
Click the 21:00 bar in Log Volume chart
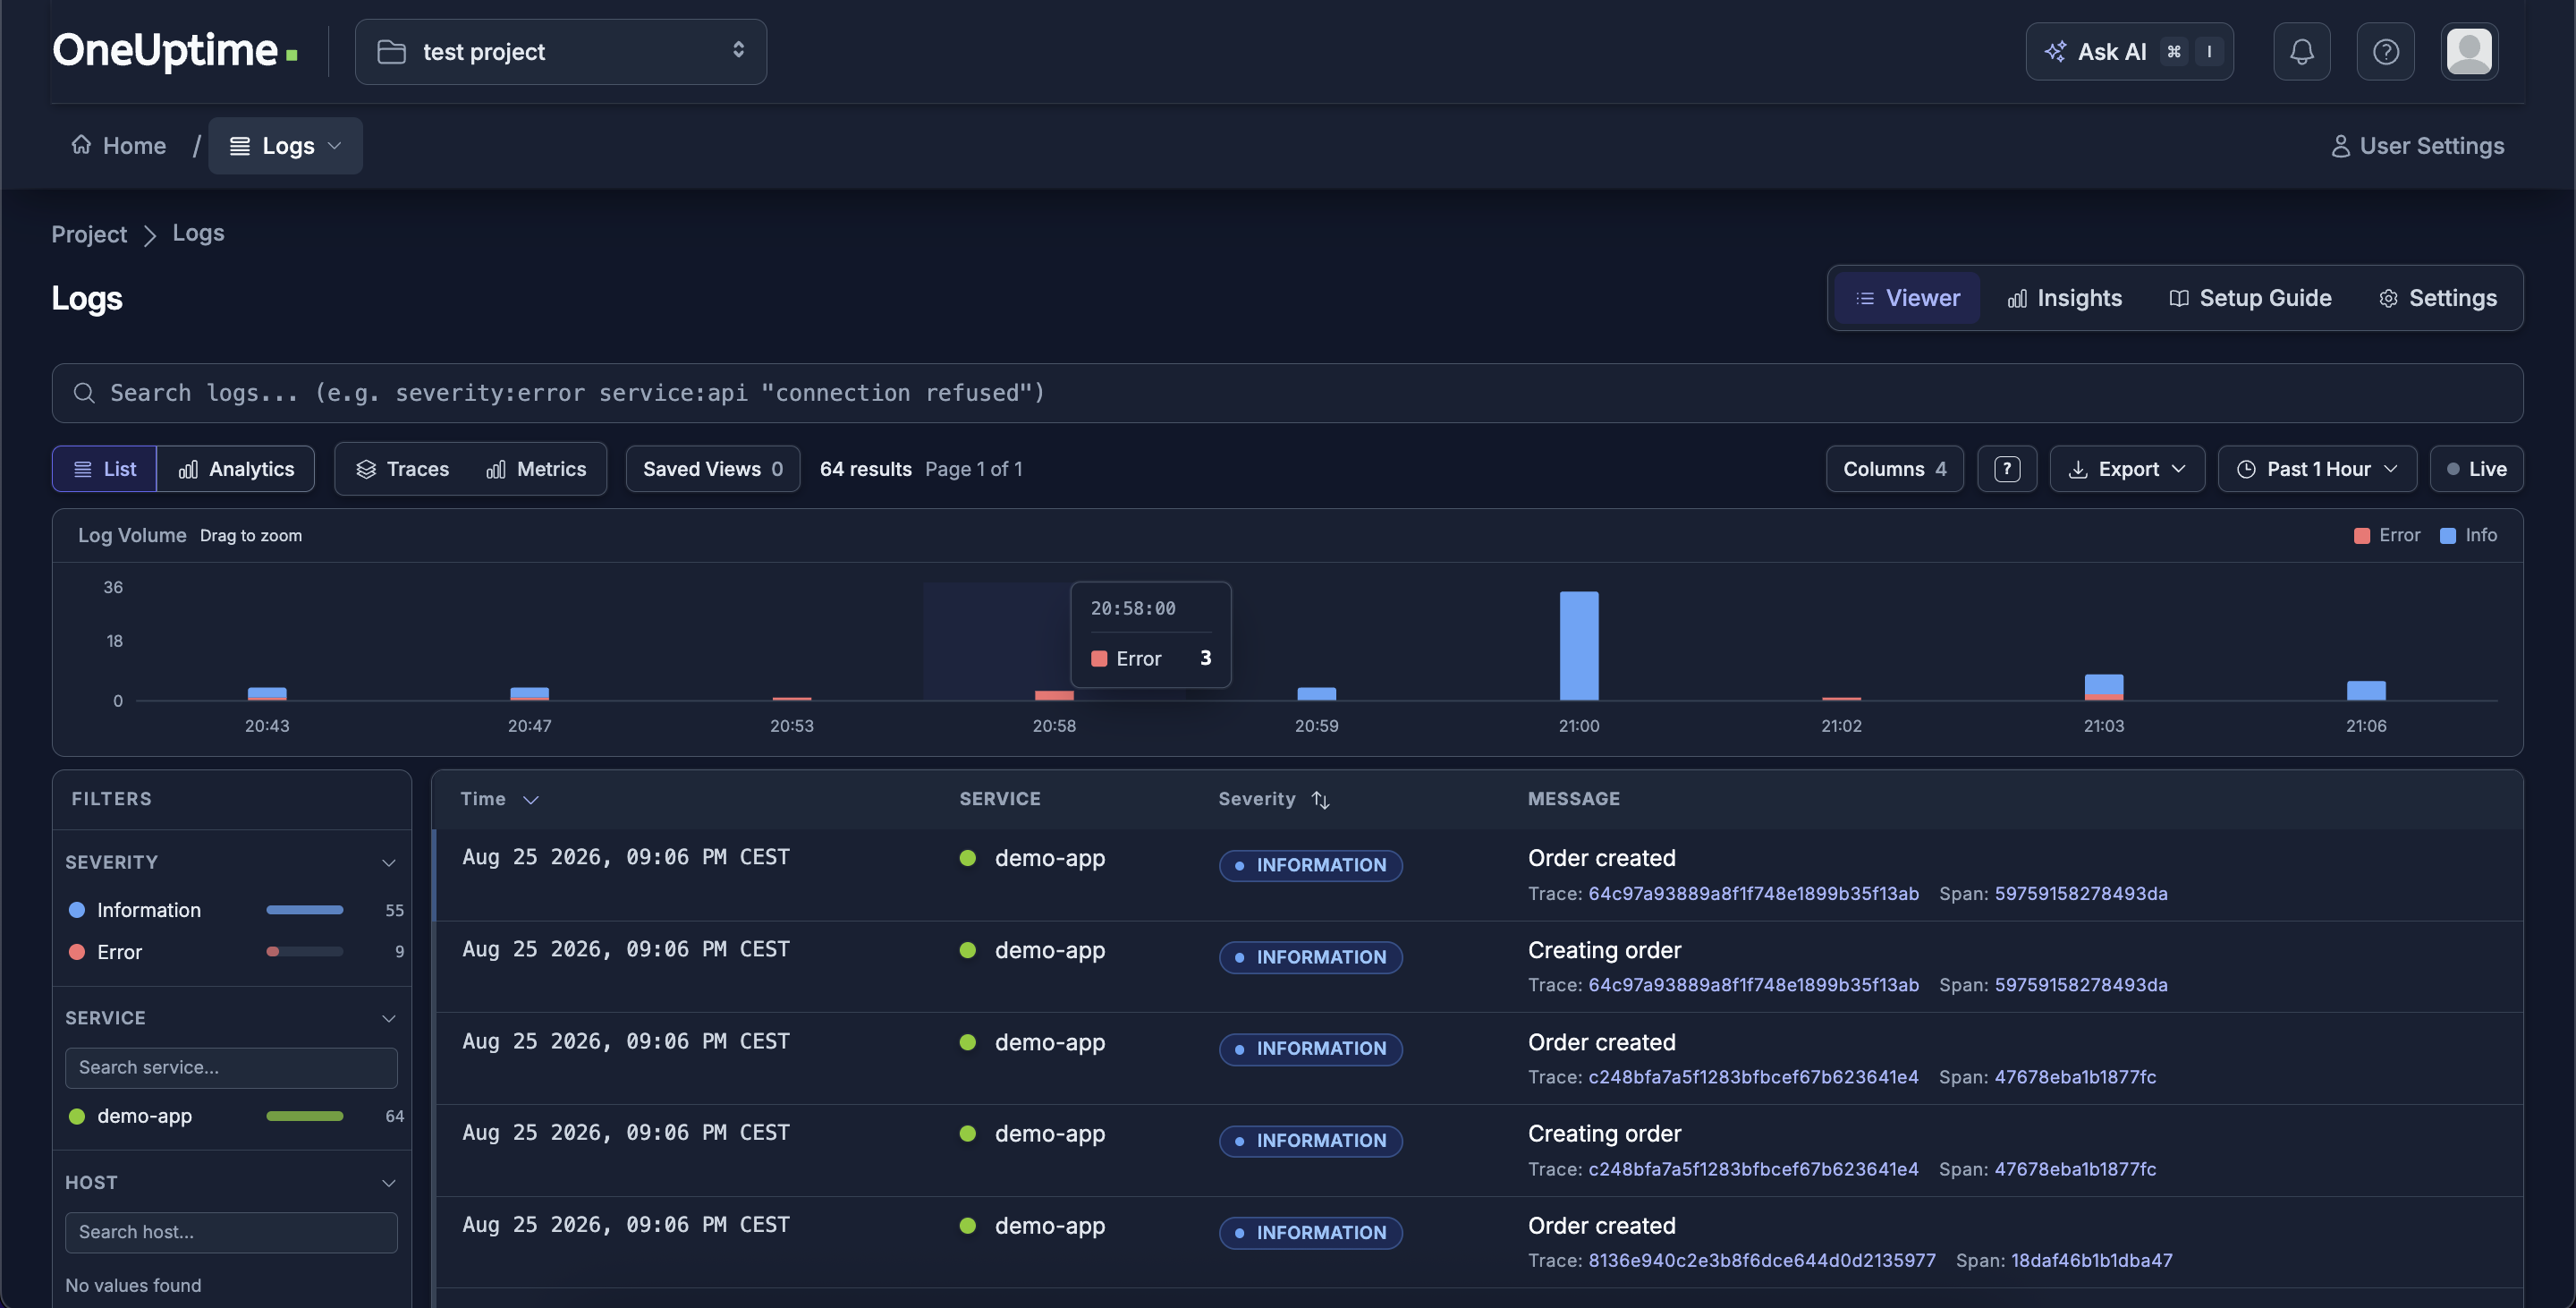pyautogui.click(x=1579, y=646)
